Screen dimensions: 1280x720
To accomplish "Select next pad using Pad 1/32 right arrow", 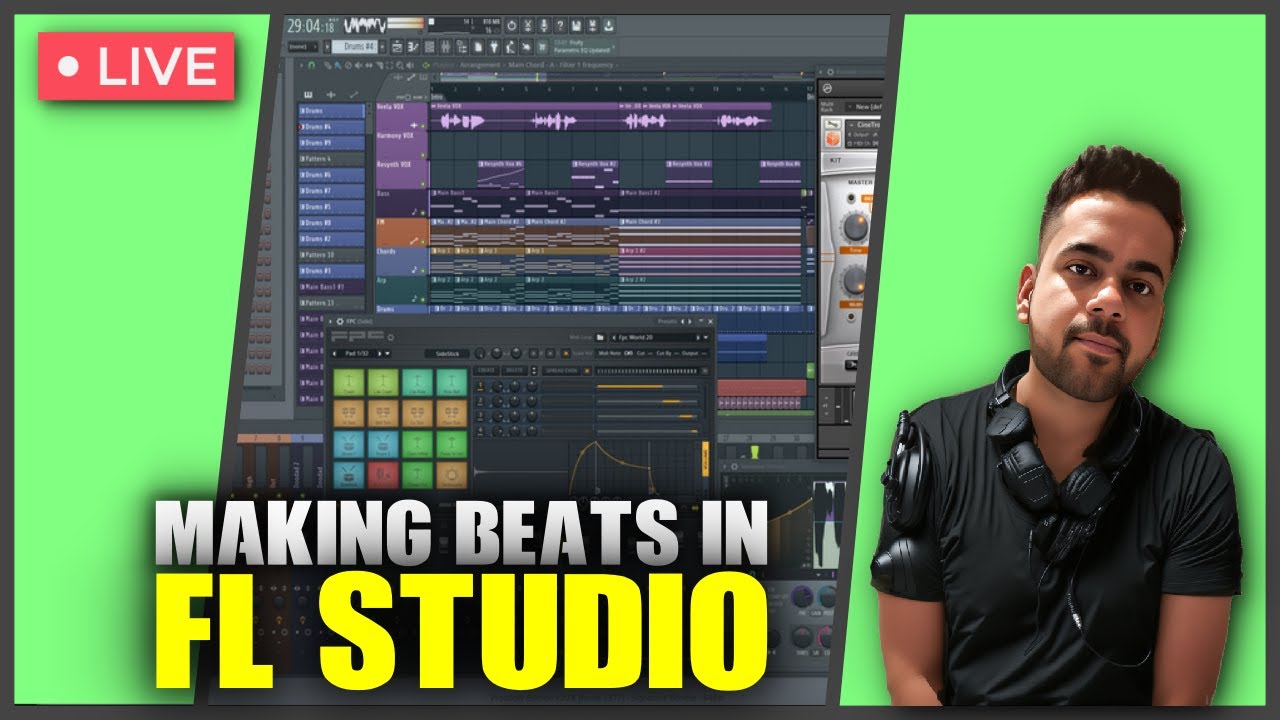I will (x=379, y=354).
